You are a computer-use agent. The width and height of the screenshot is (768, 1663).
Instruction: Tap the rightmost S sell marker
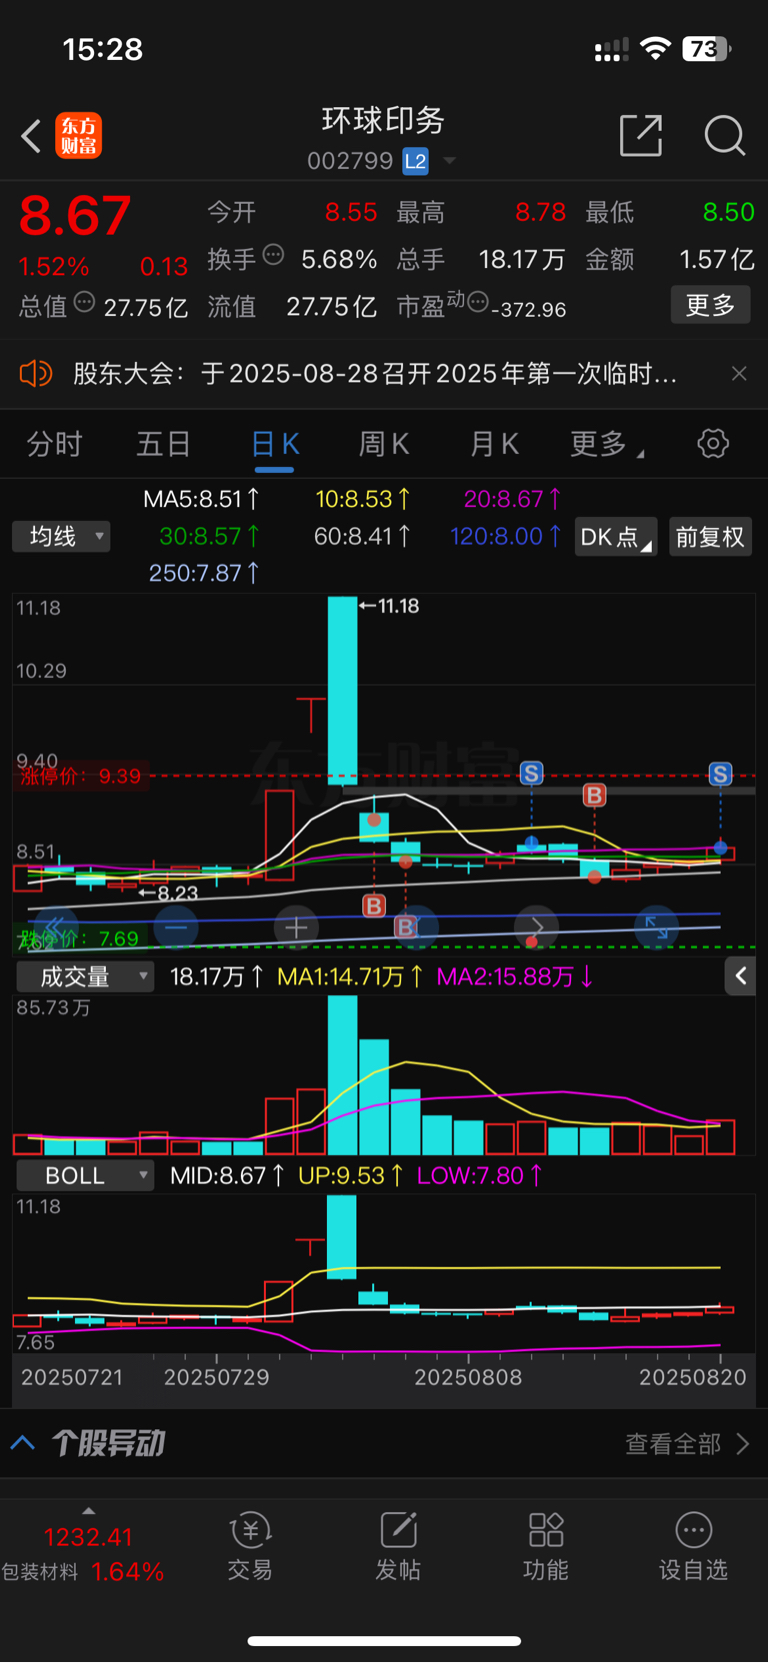[720, 773]
